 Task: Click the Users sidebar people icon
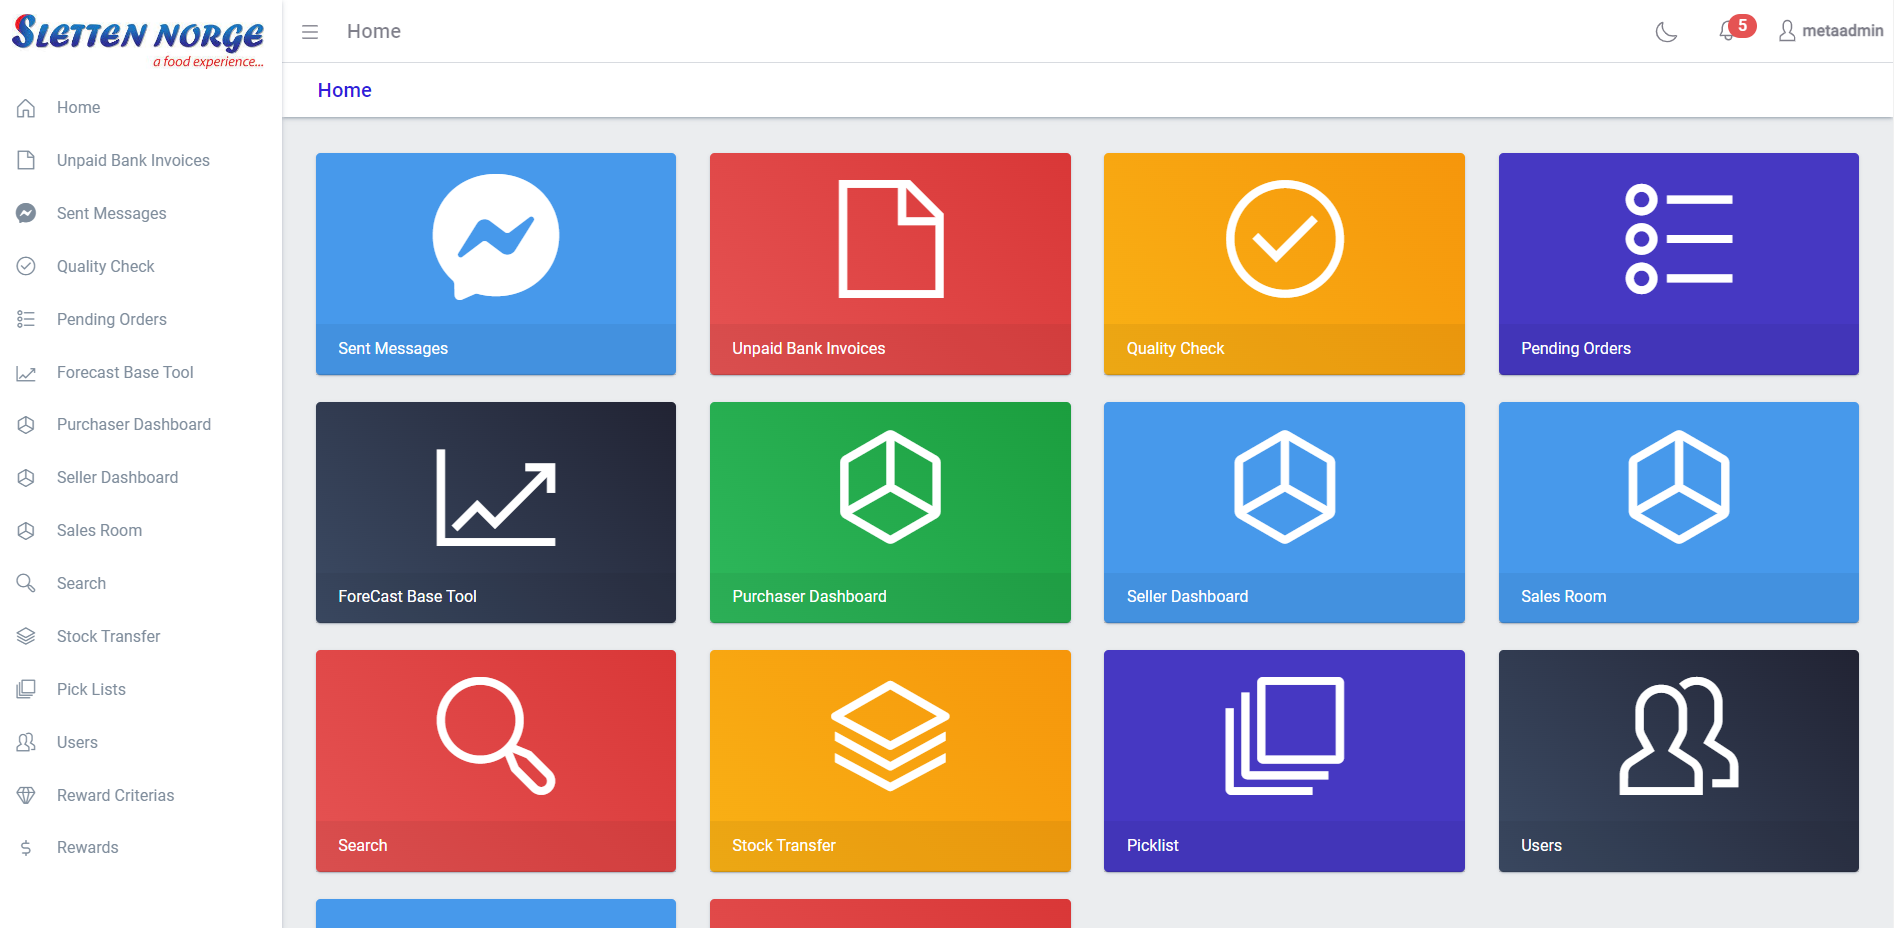26,742
